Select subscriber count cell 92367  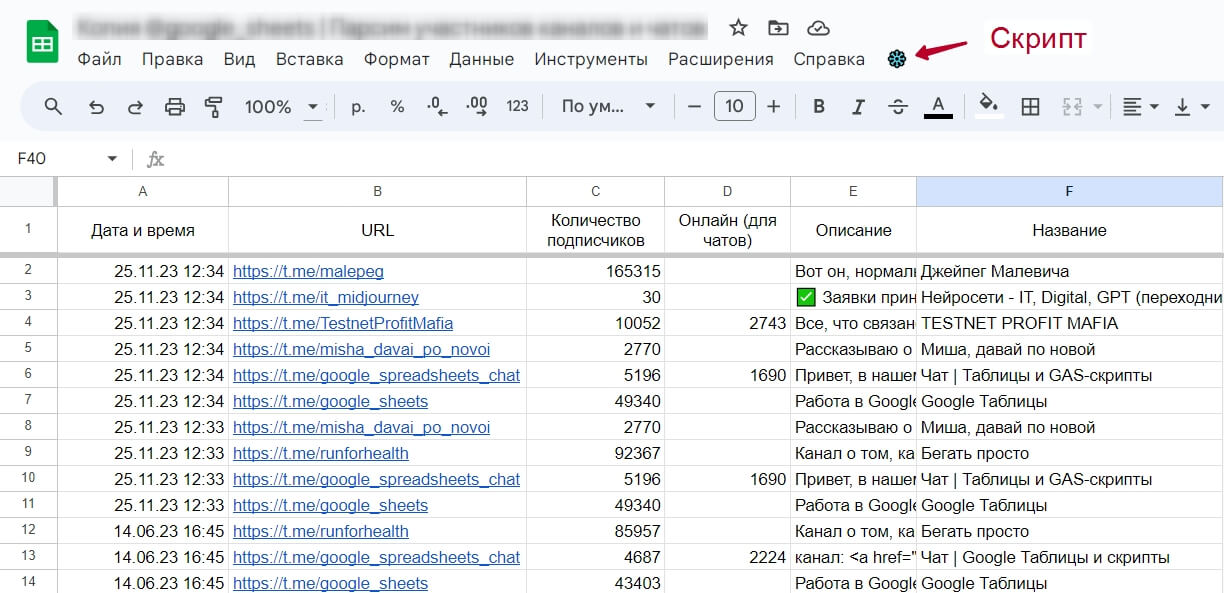[x=595, y=453]
